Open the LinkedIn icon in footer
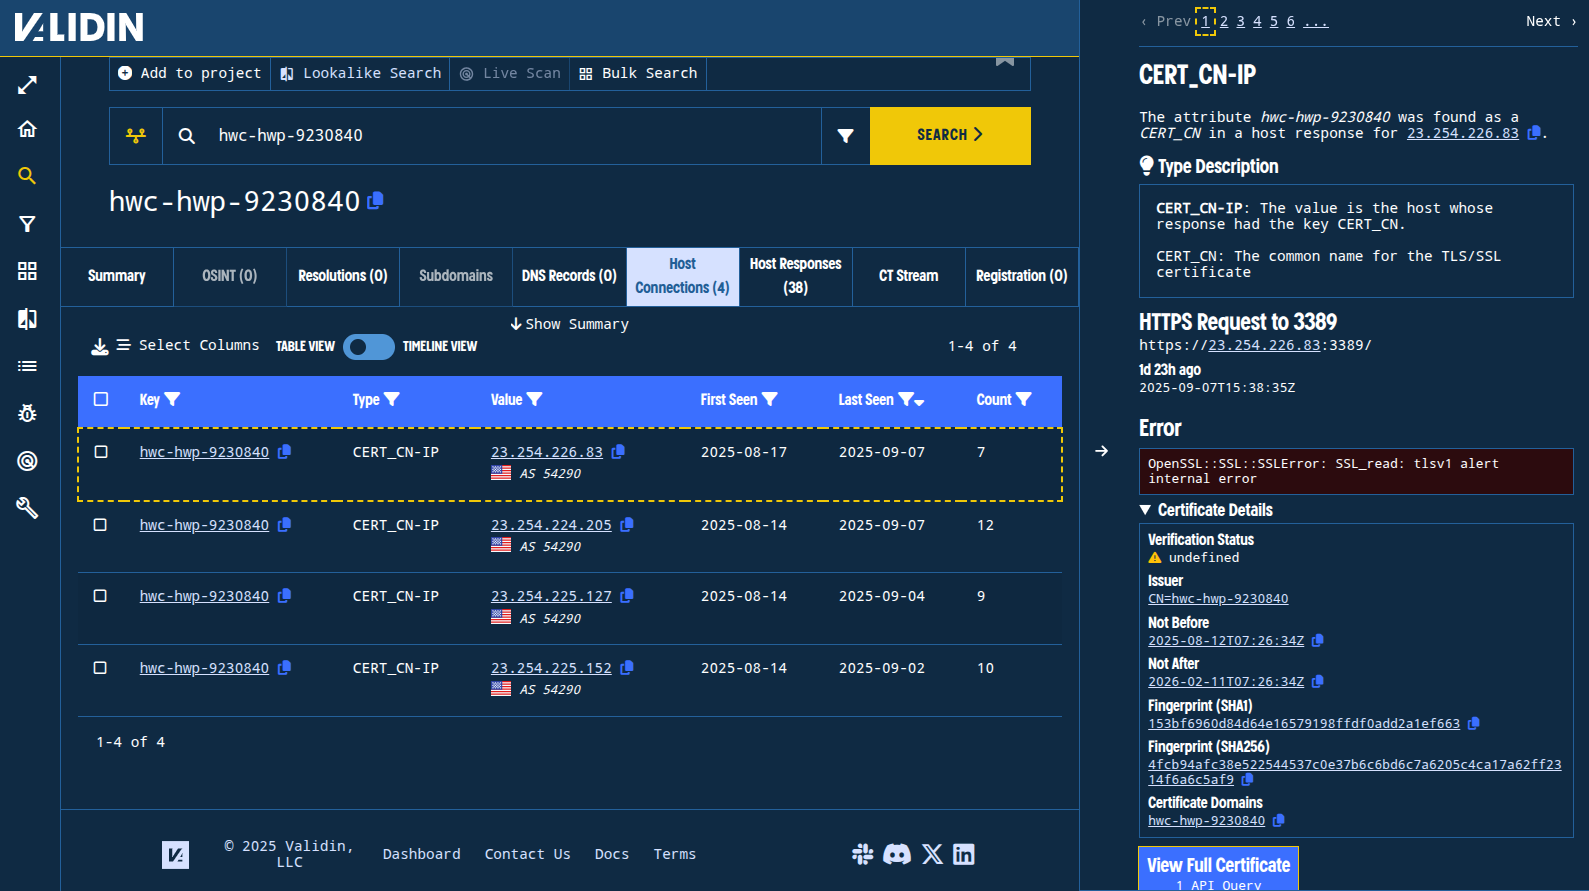 tap(964, 854)
